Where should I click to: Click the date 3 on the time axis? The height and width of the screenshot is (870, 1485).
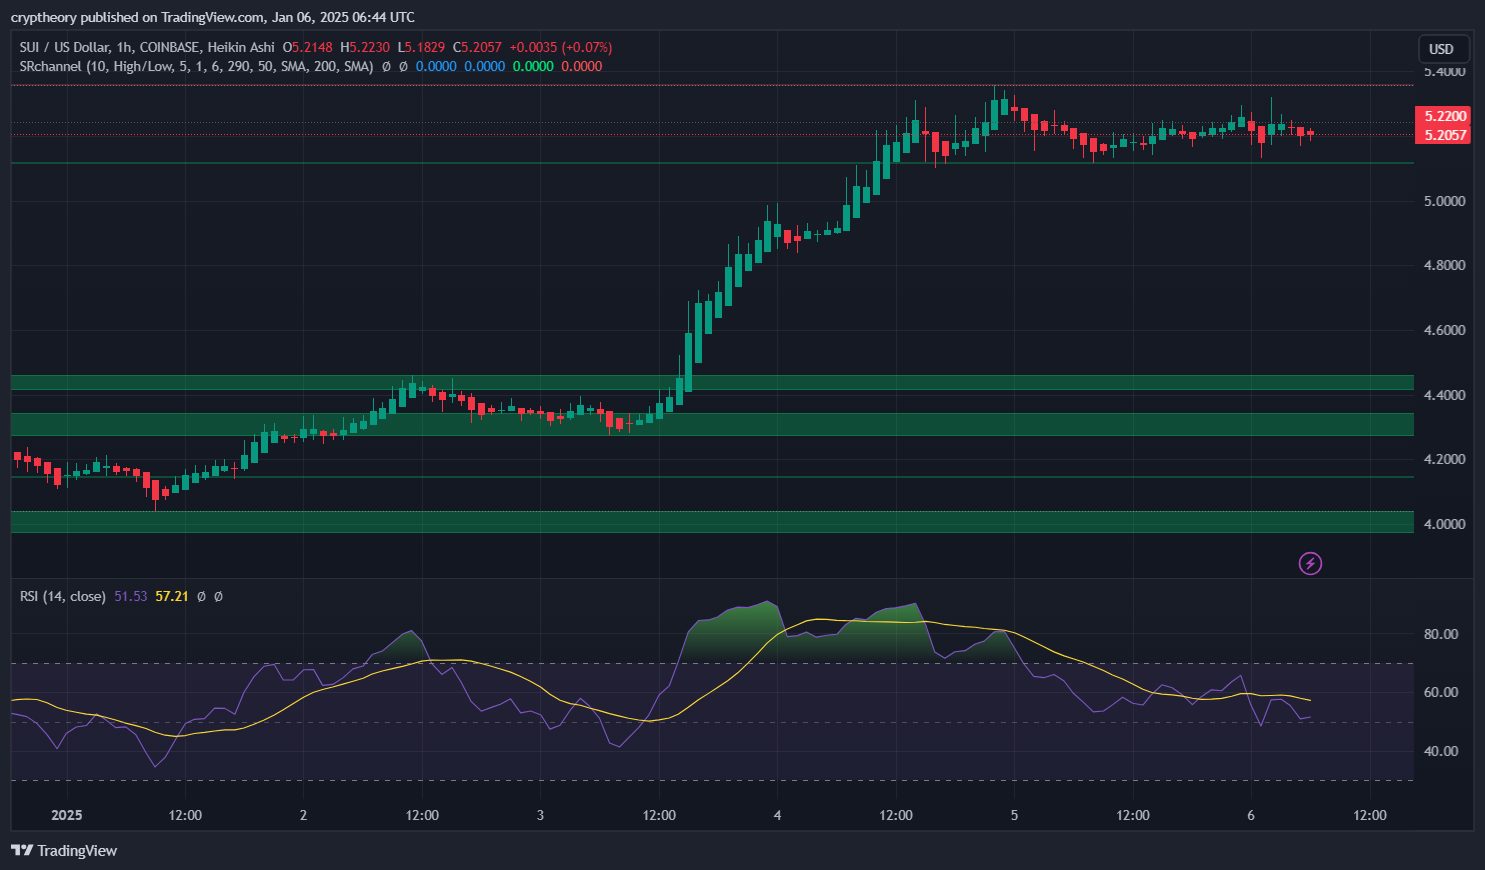(540, 815)
